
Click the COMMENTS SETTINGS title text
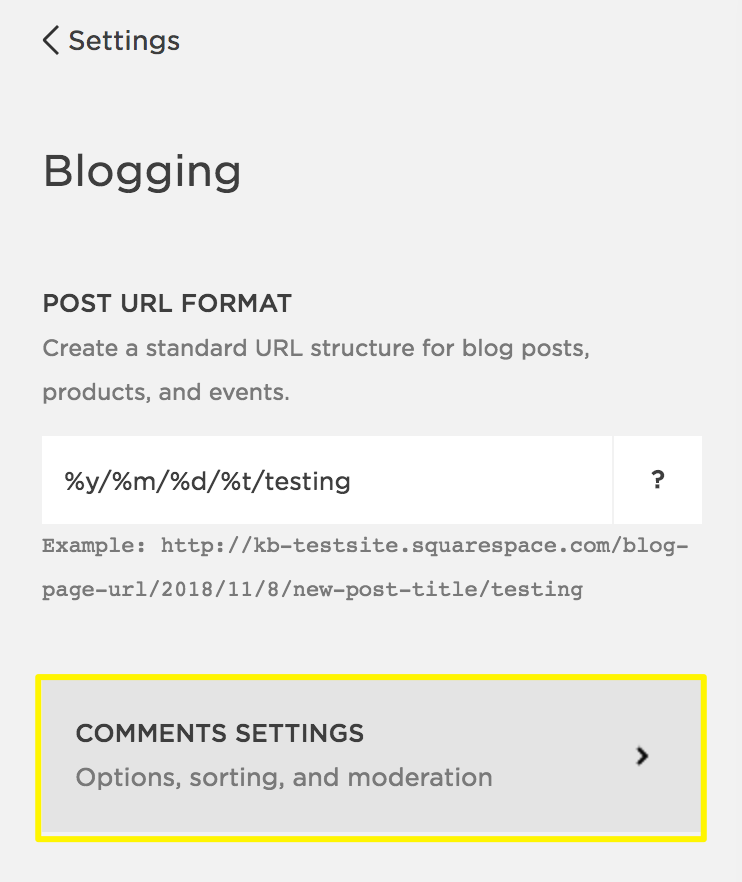219,733
